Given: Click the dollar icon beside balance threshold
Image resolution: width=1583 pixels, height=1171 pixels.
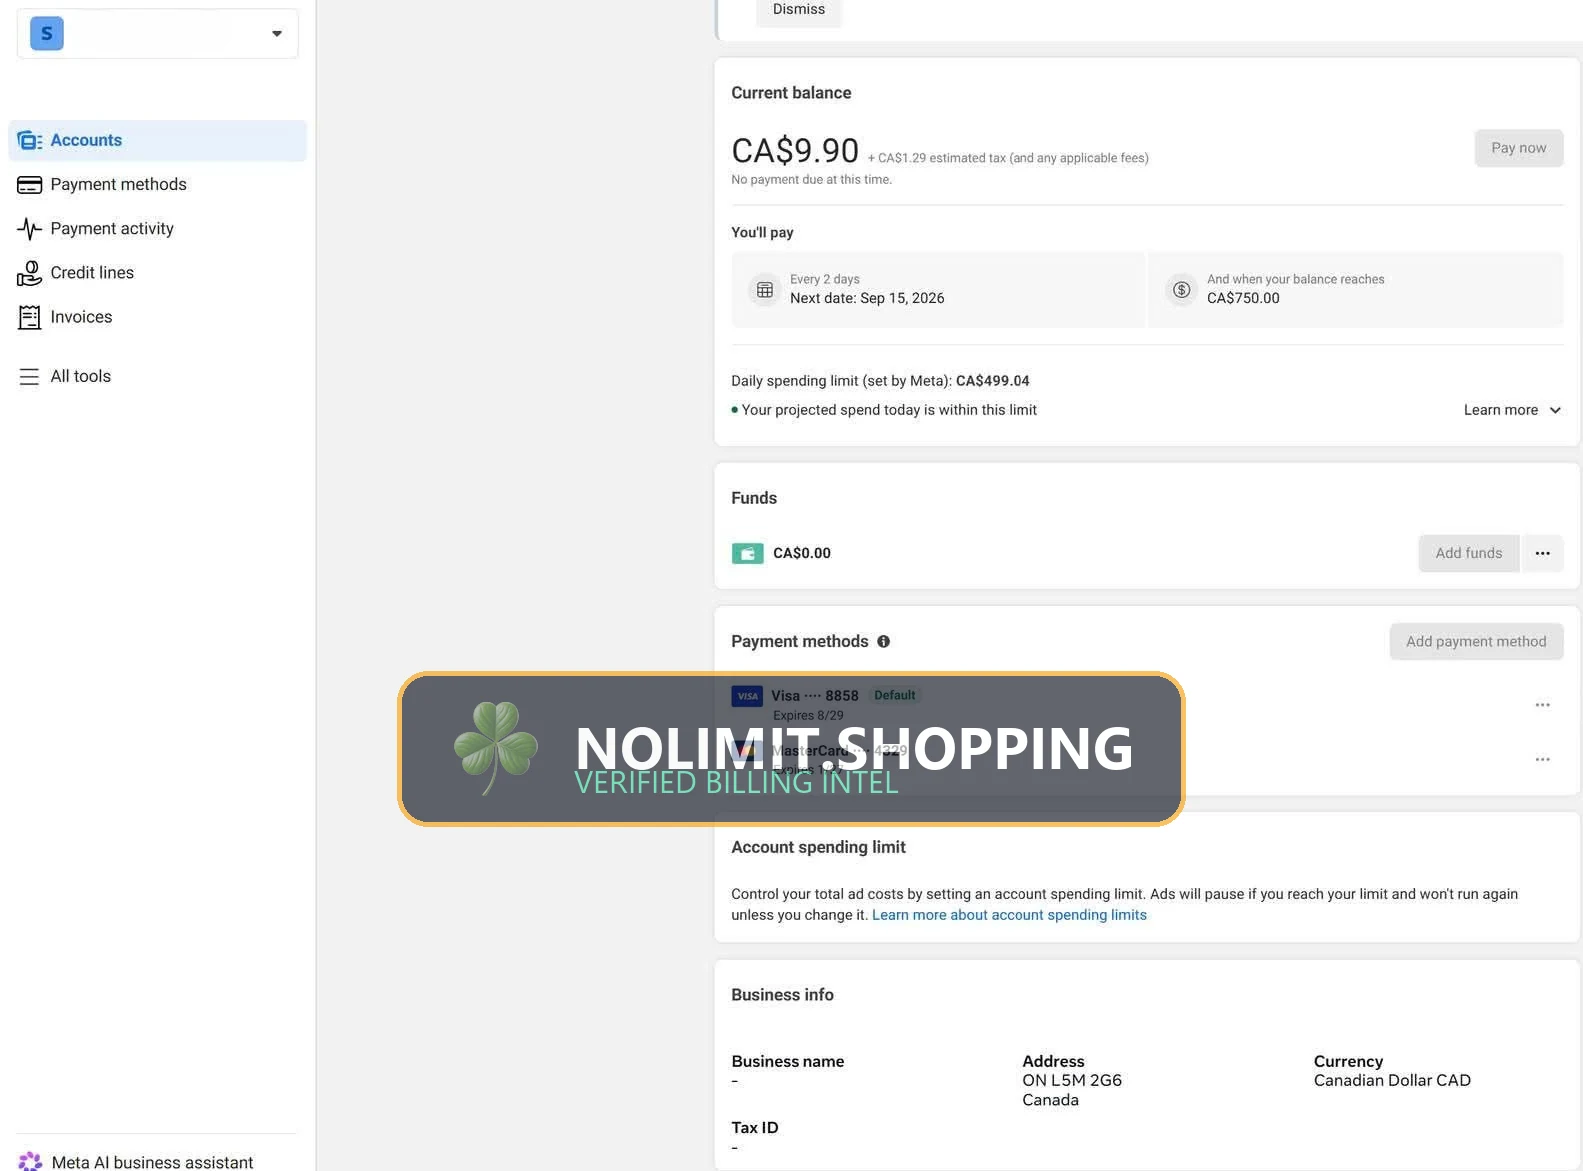Looking at the screenshot, I should [1182, 290].
